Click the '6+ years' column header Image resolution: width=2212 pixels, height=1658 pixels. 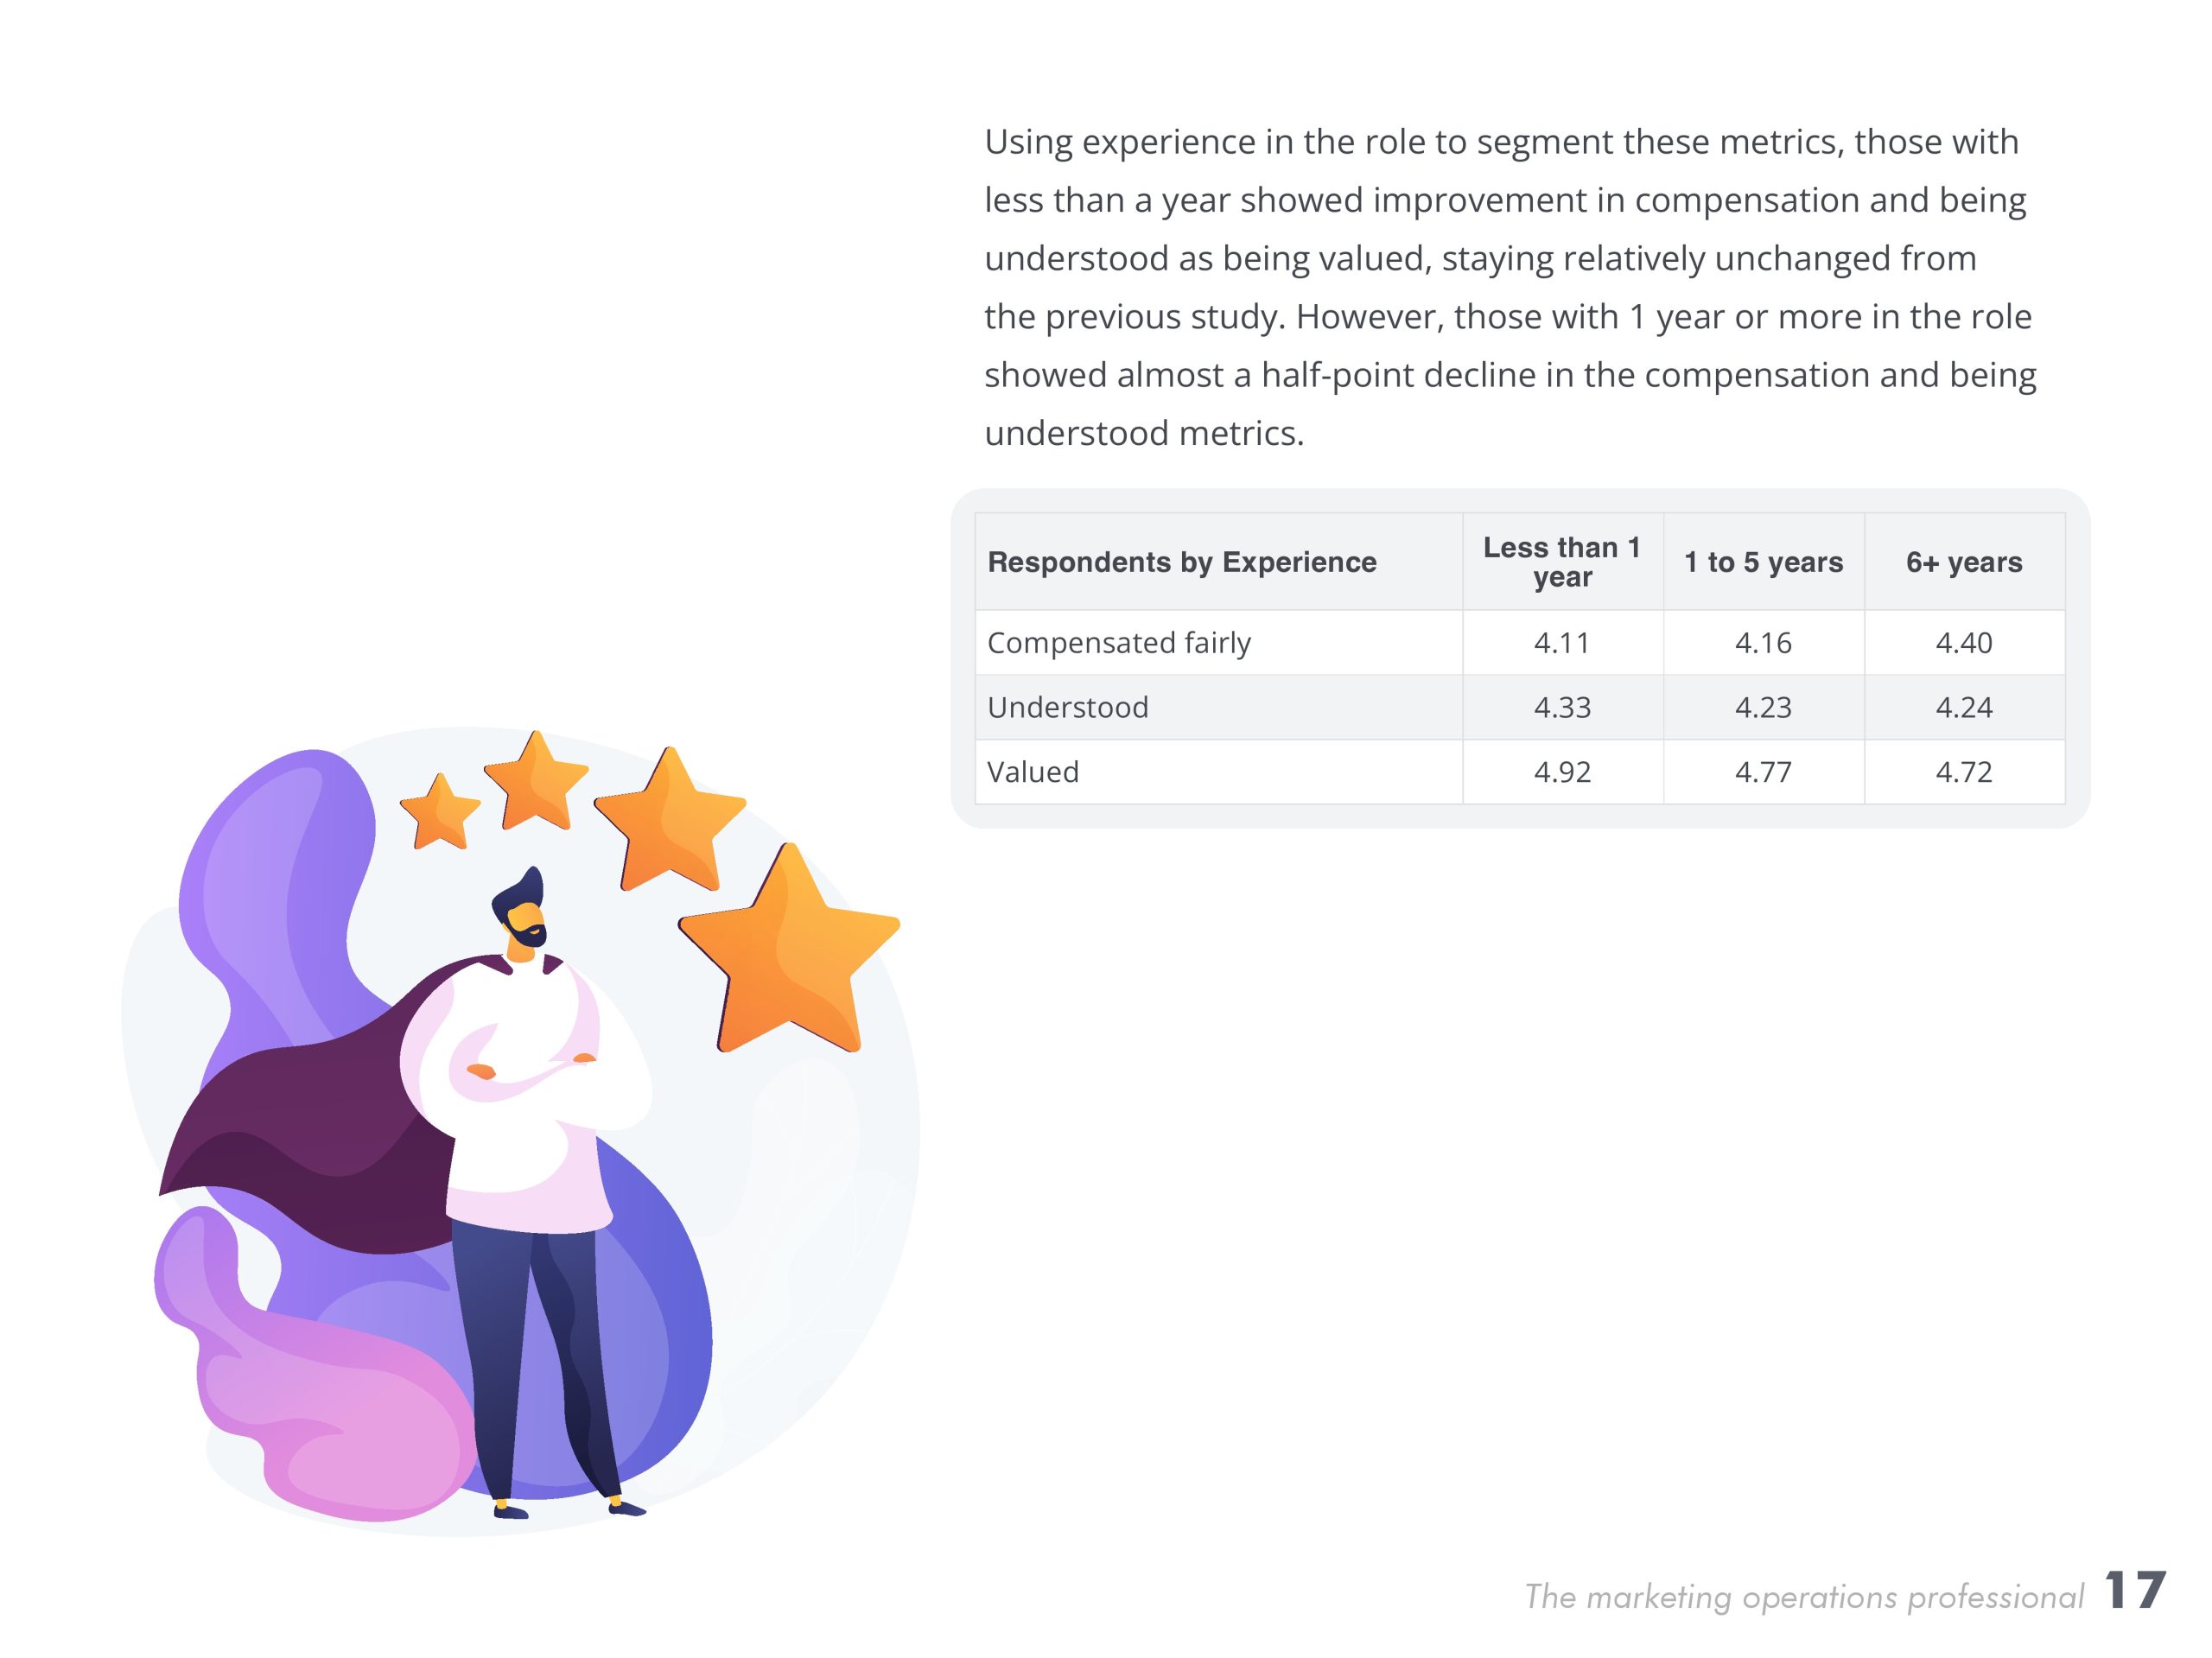(1964, 562)
